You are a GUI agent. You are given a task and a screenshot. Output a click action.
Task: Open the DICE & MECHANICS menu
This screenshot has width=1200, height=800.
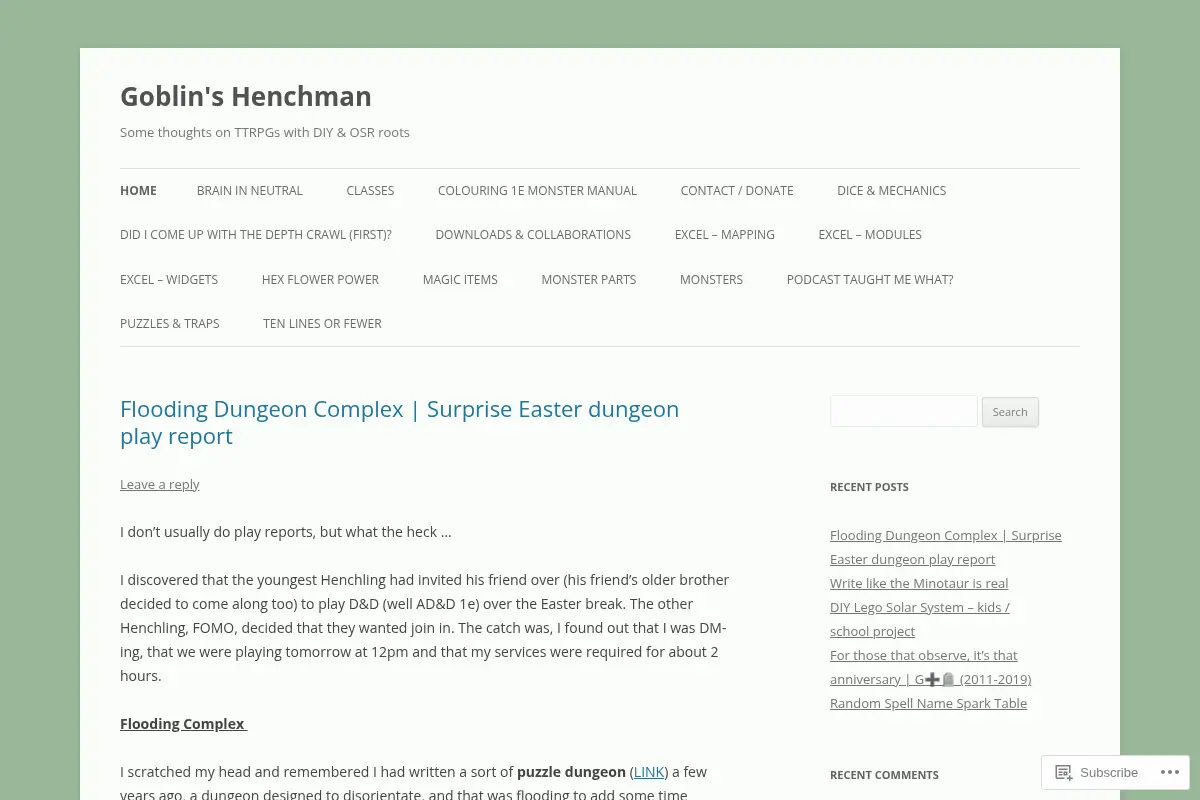pos(891,191)
